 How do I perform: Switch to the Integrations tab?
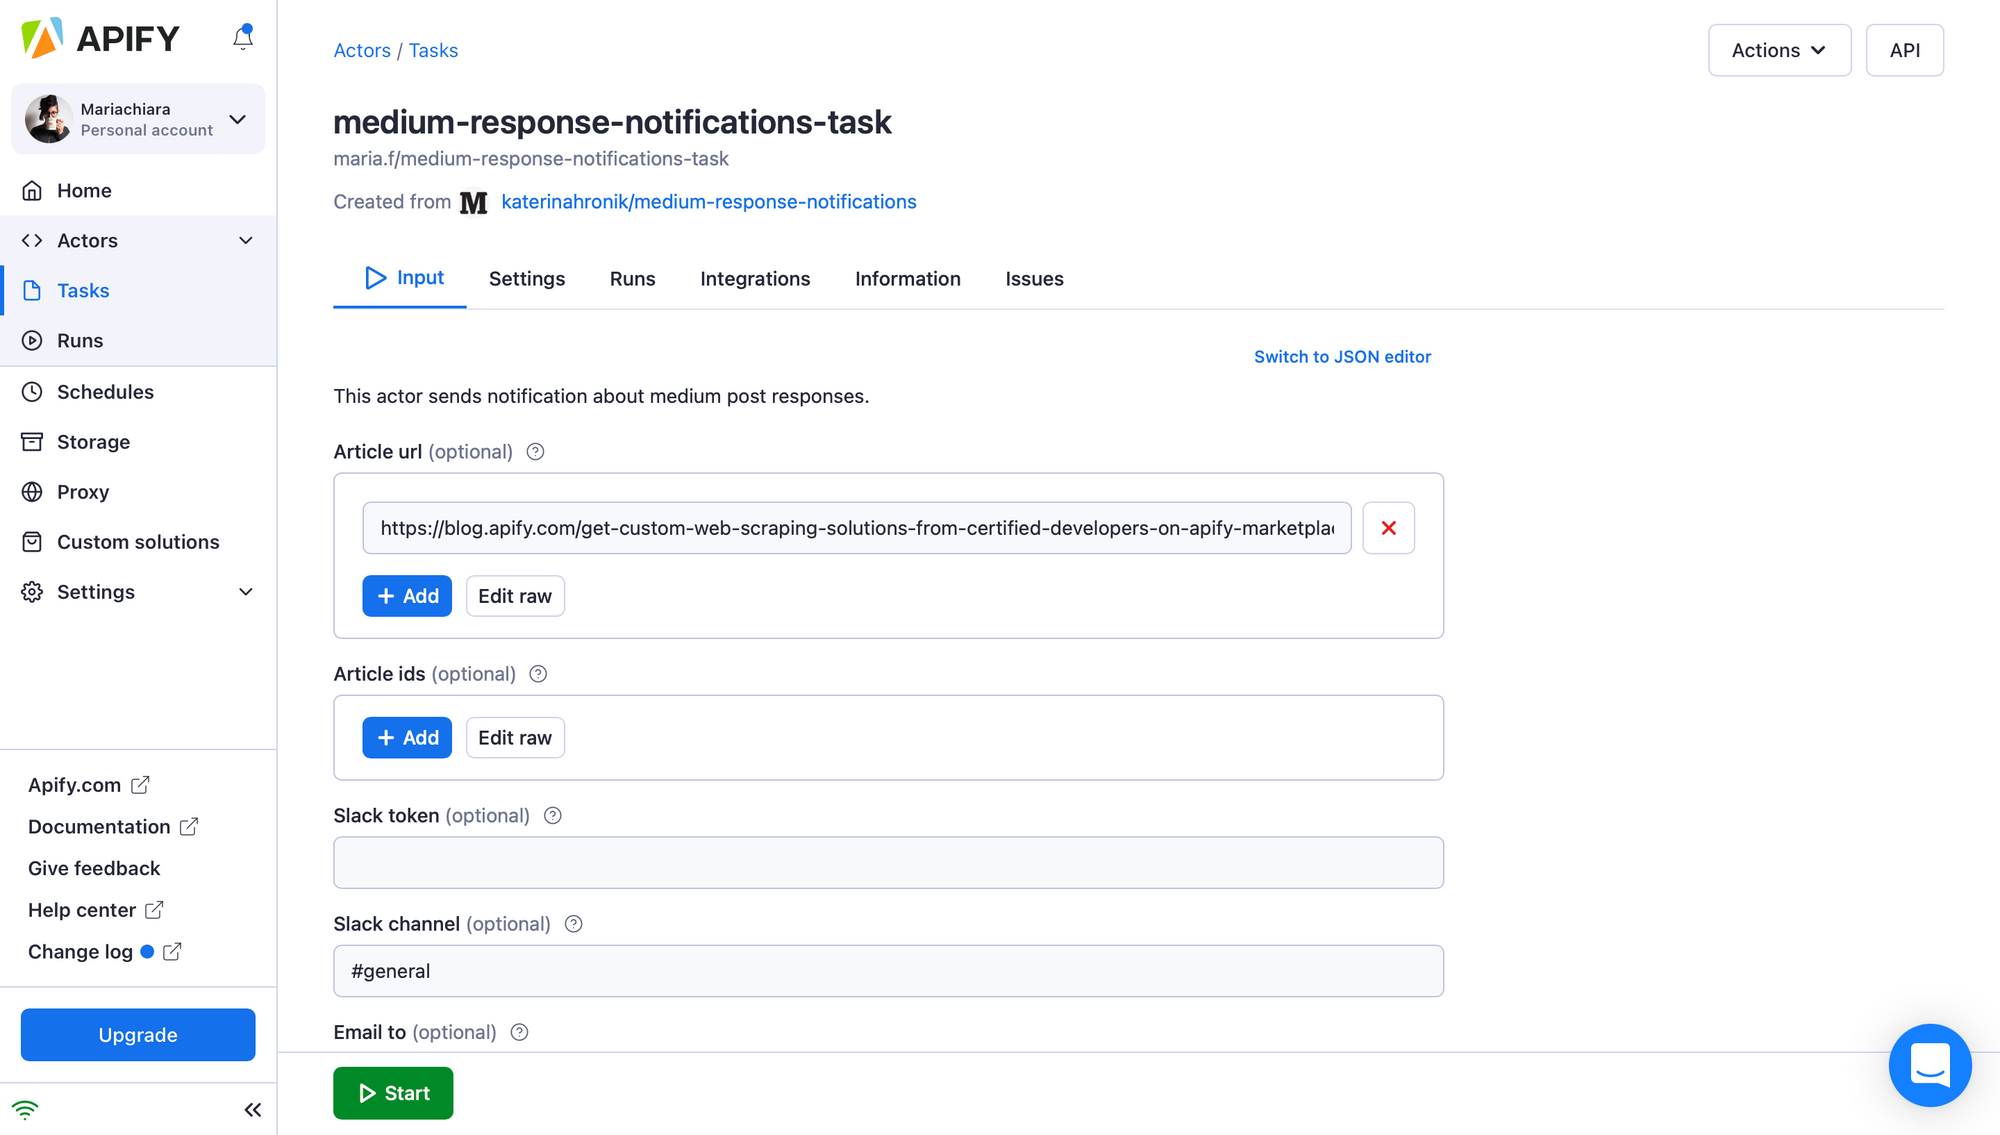tap(755, 279)
